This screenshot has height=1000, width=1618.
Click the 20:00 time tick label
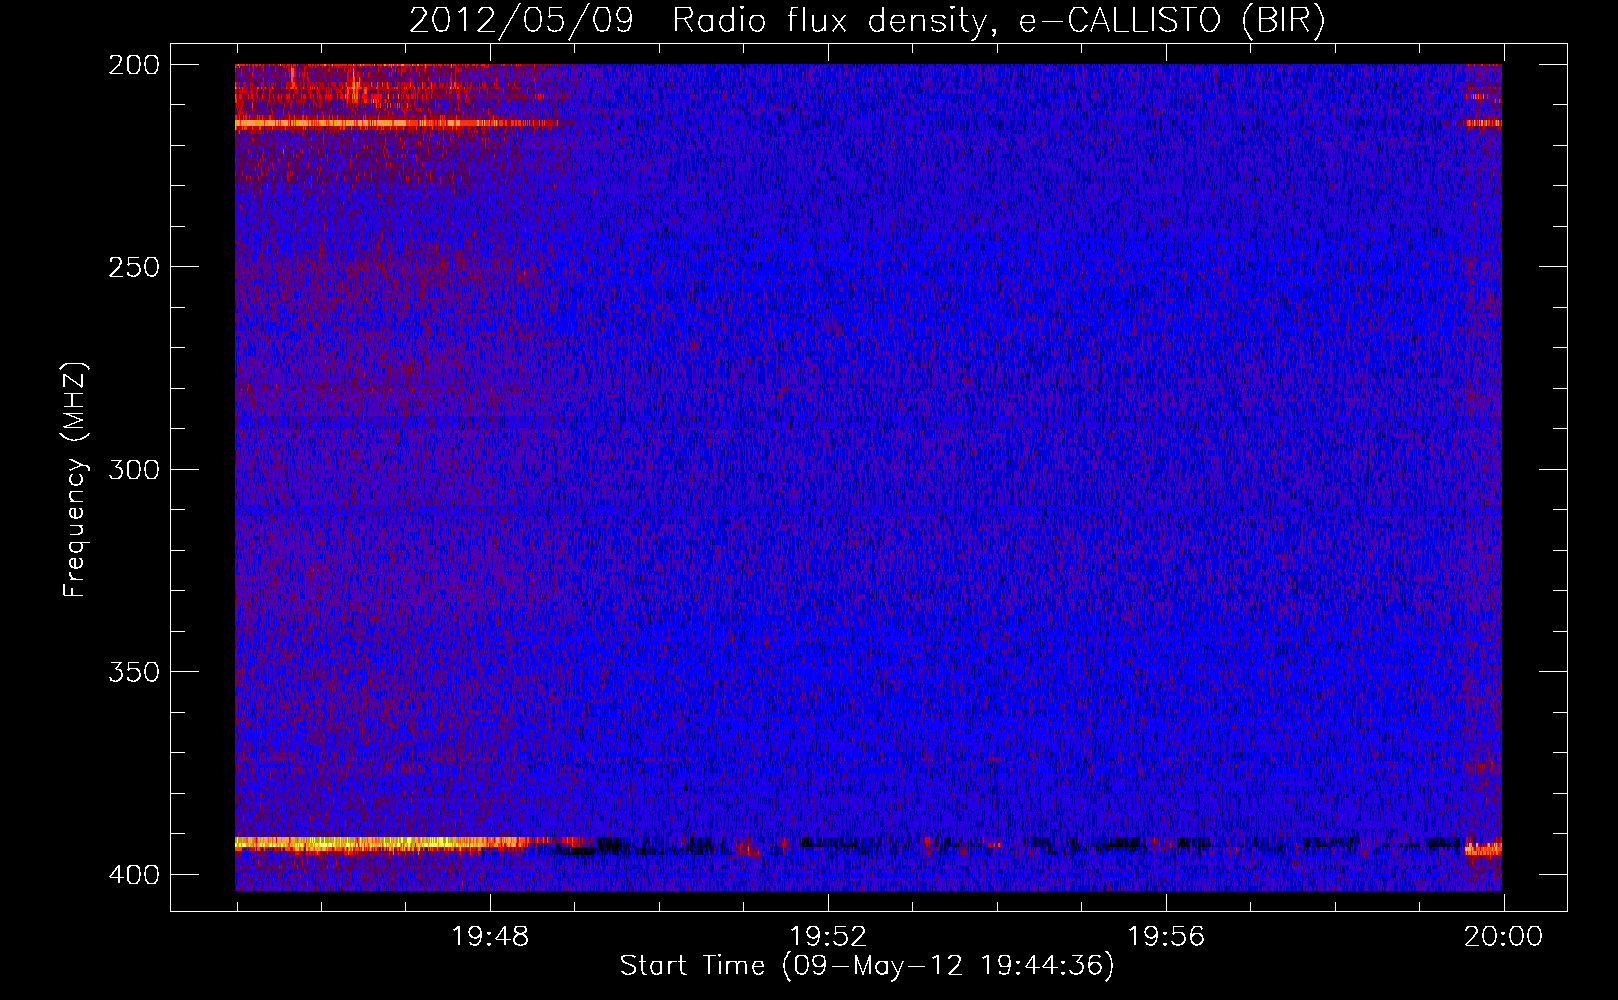tap(1503, 937)
